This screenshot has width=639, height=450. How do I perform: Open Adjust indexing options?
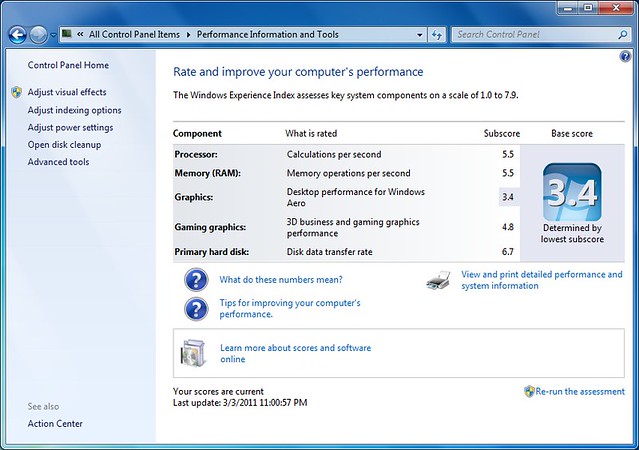74,110
